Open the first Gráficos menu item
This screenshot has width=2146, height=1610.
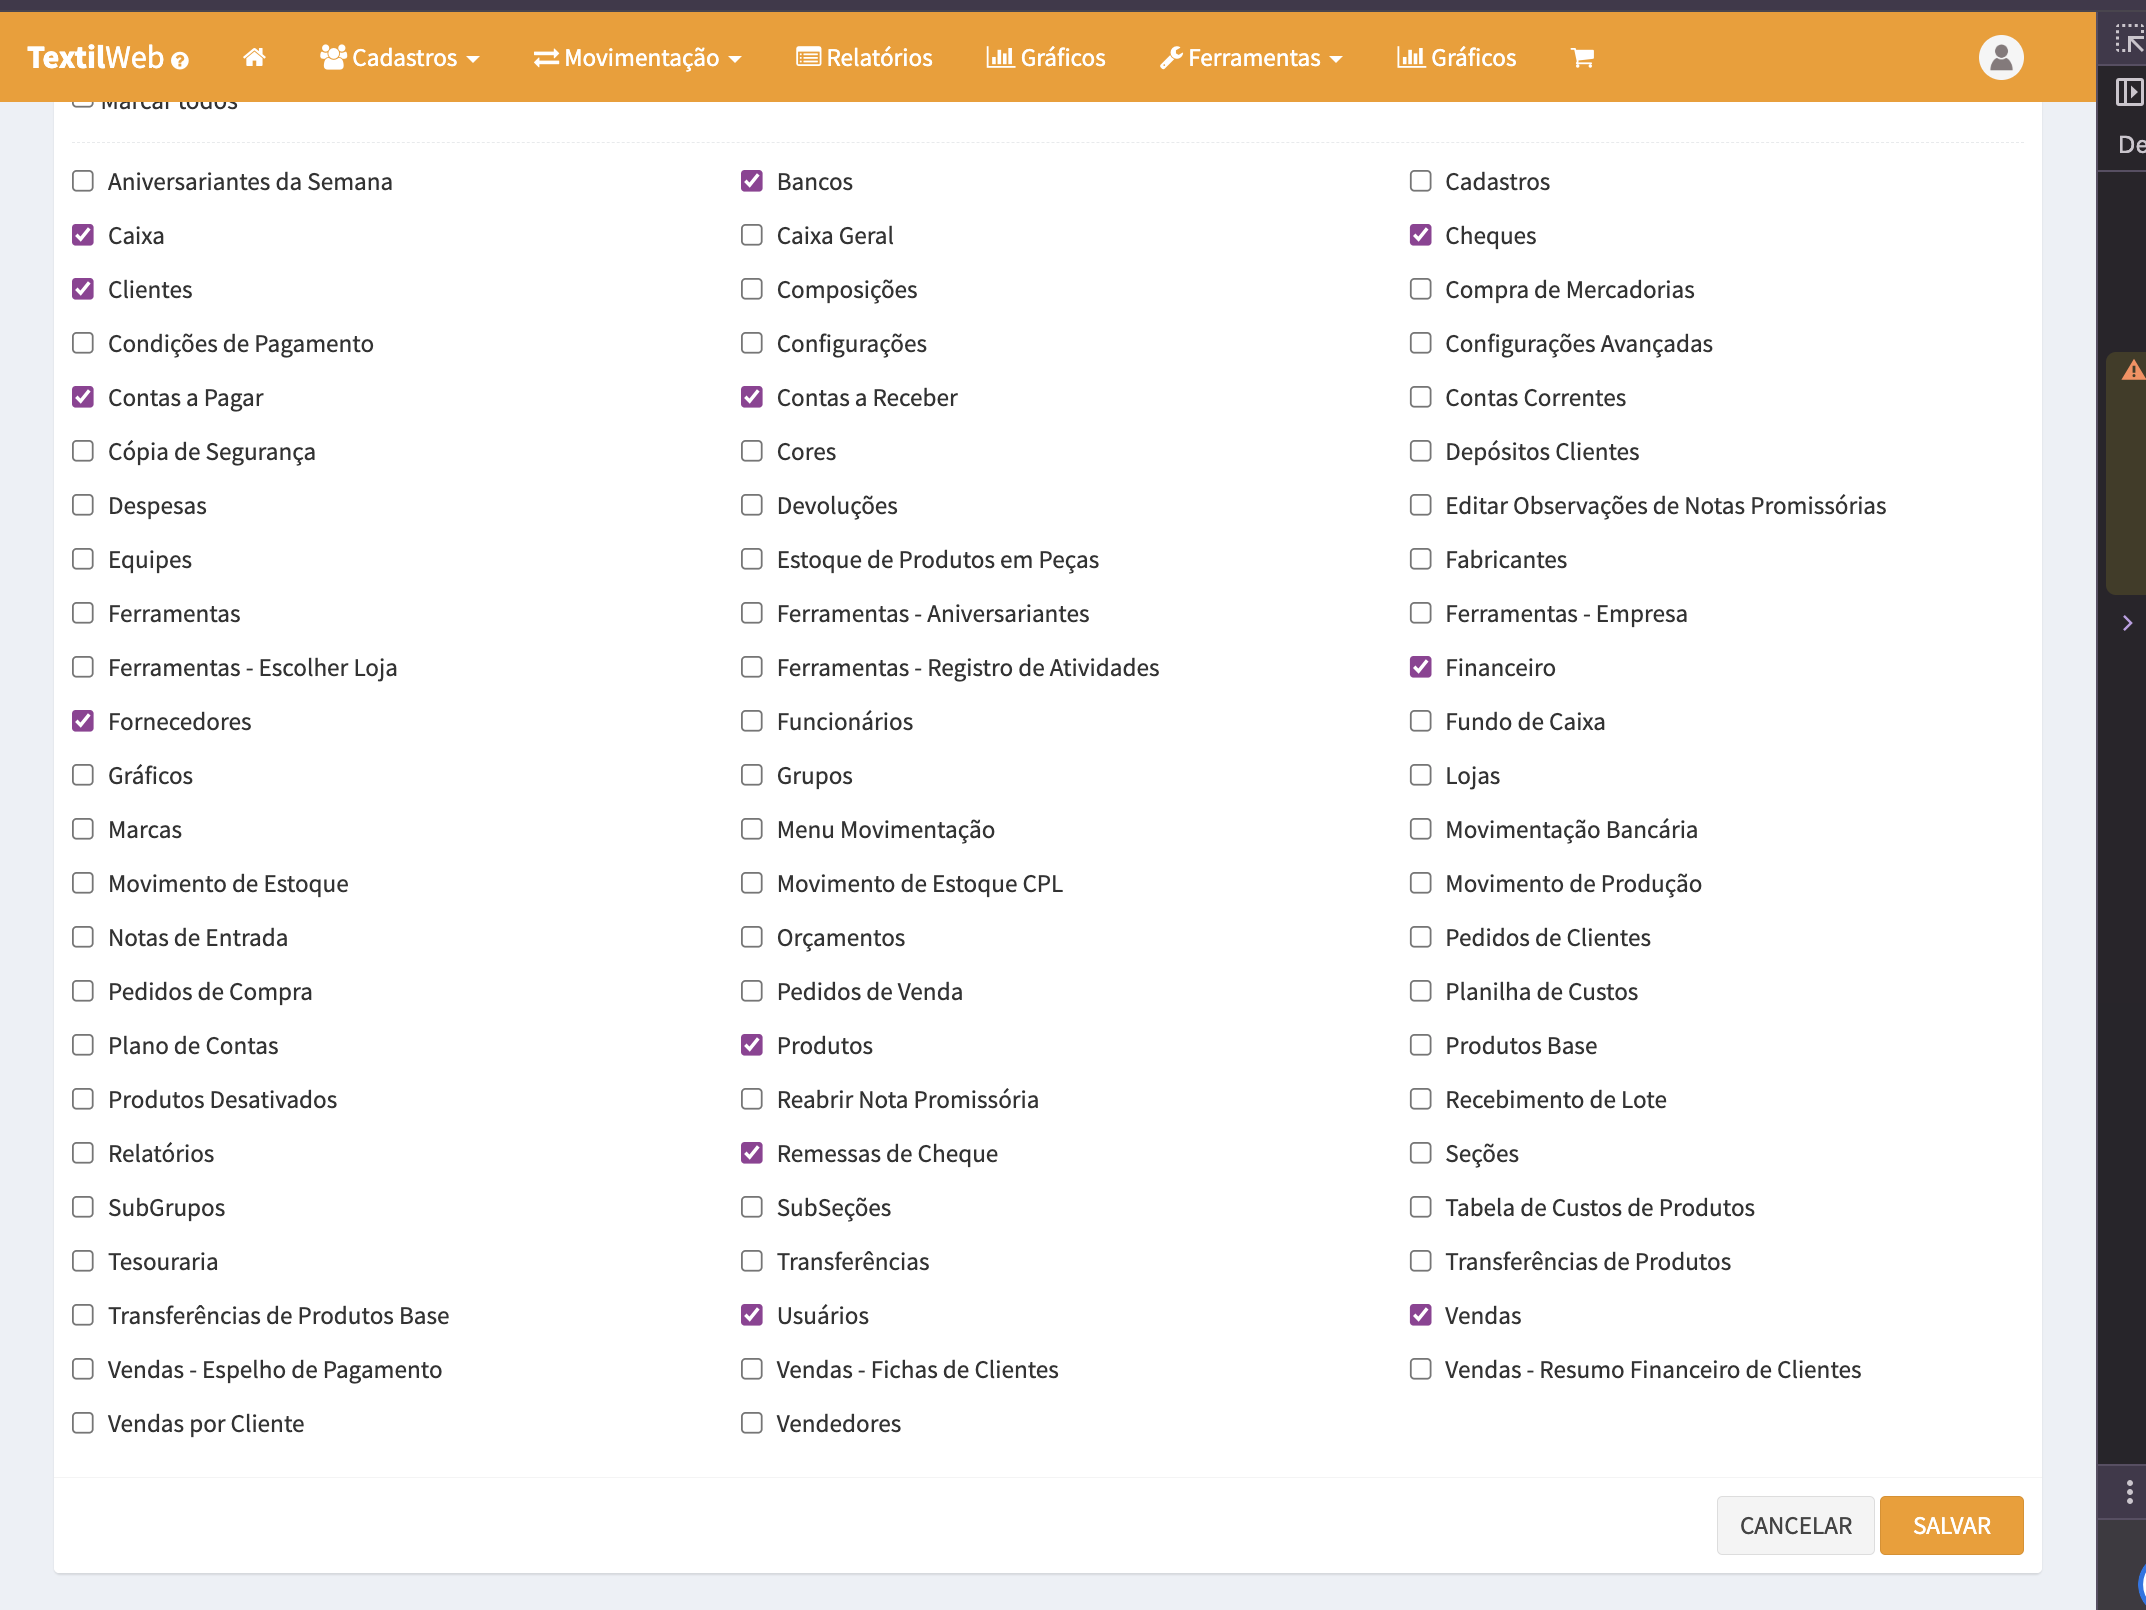tap(1046, 57)
